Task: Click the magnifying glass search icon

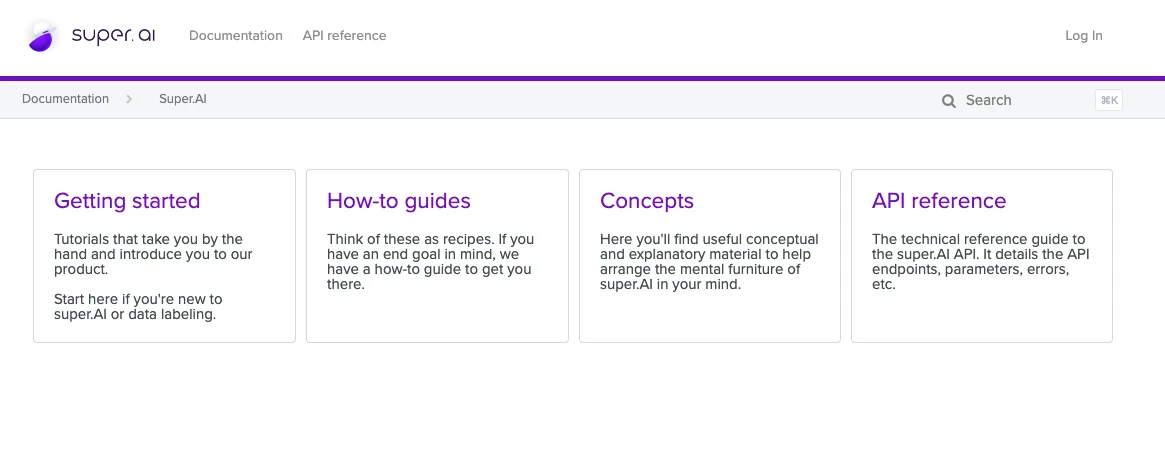Action: (x=949, y=101)
